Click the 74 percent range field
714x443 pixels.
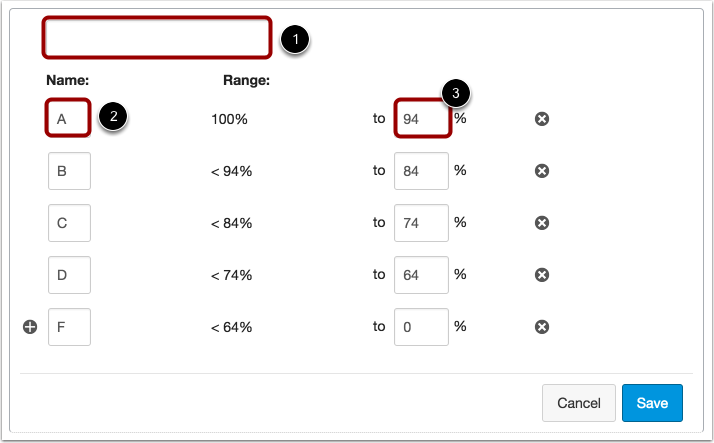coord(419,223)
